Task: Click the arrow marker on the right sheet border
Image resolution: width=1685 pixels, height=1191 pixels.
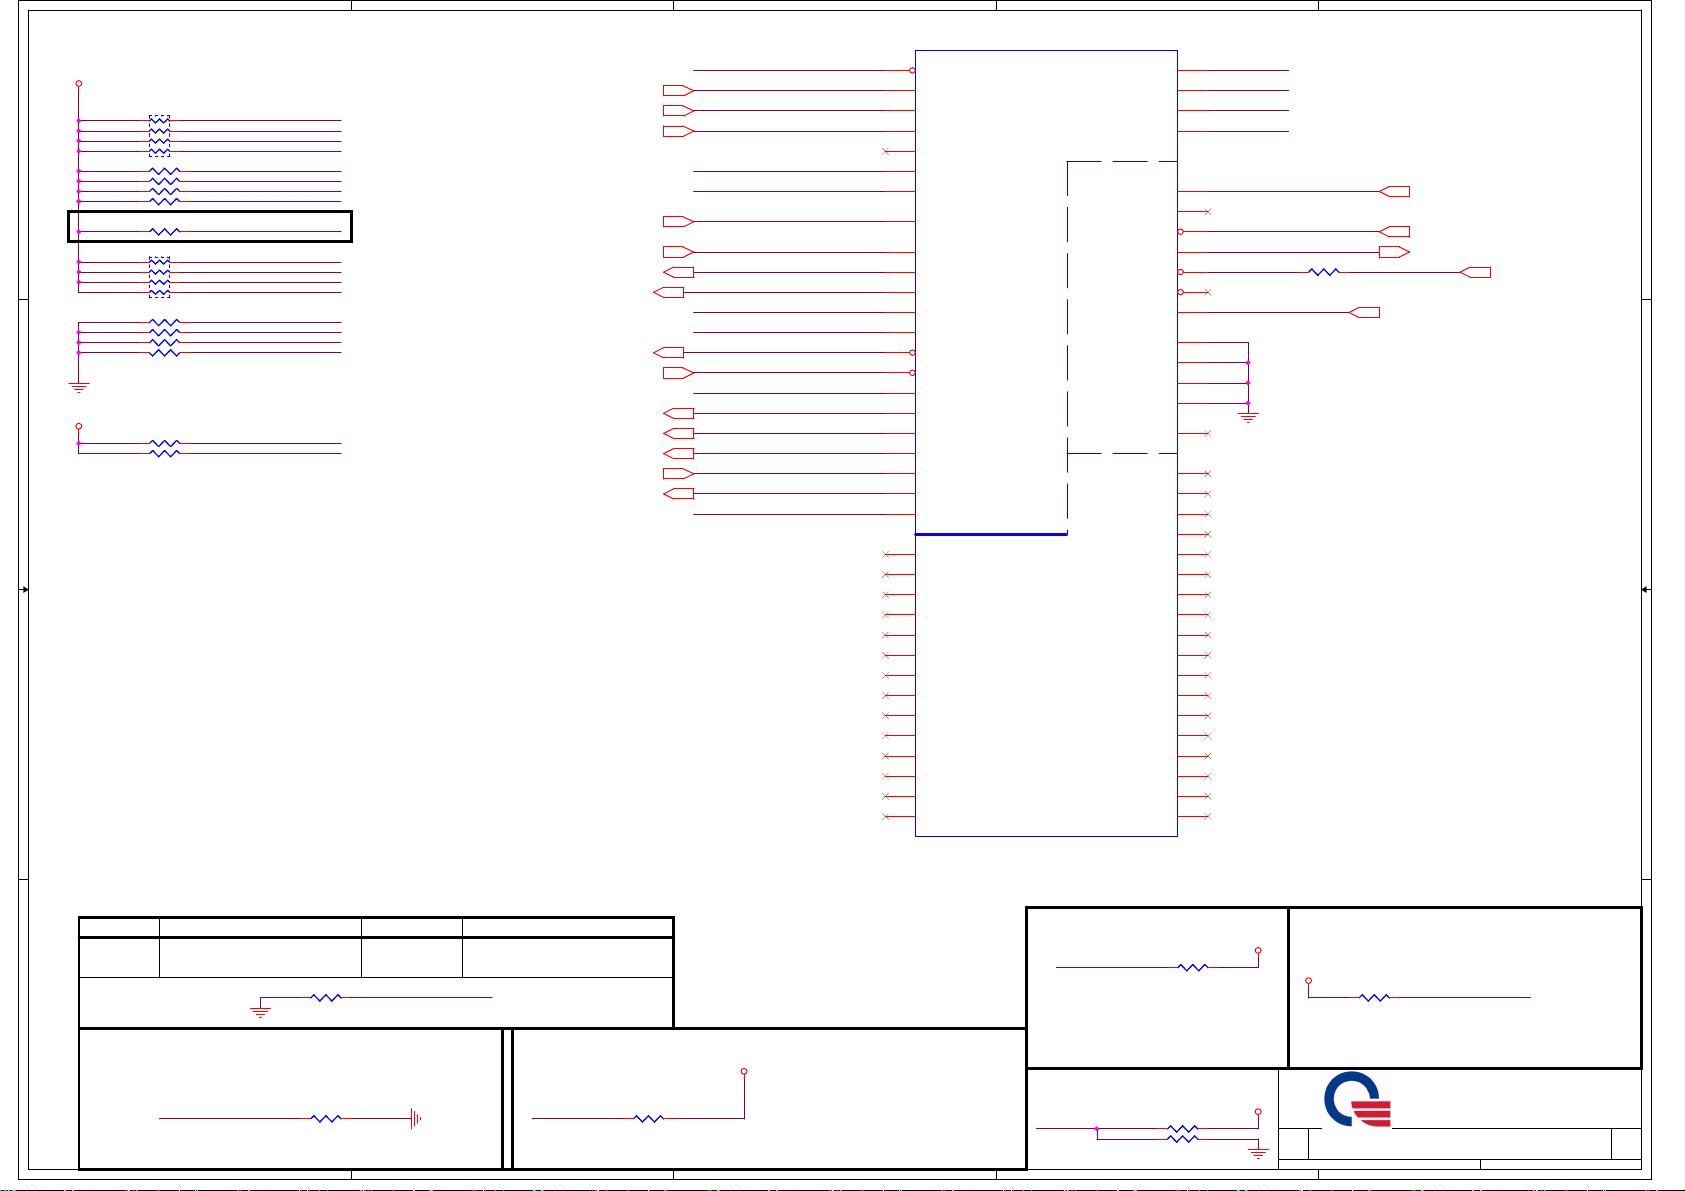Action: point(1645,590)
